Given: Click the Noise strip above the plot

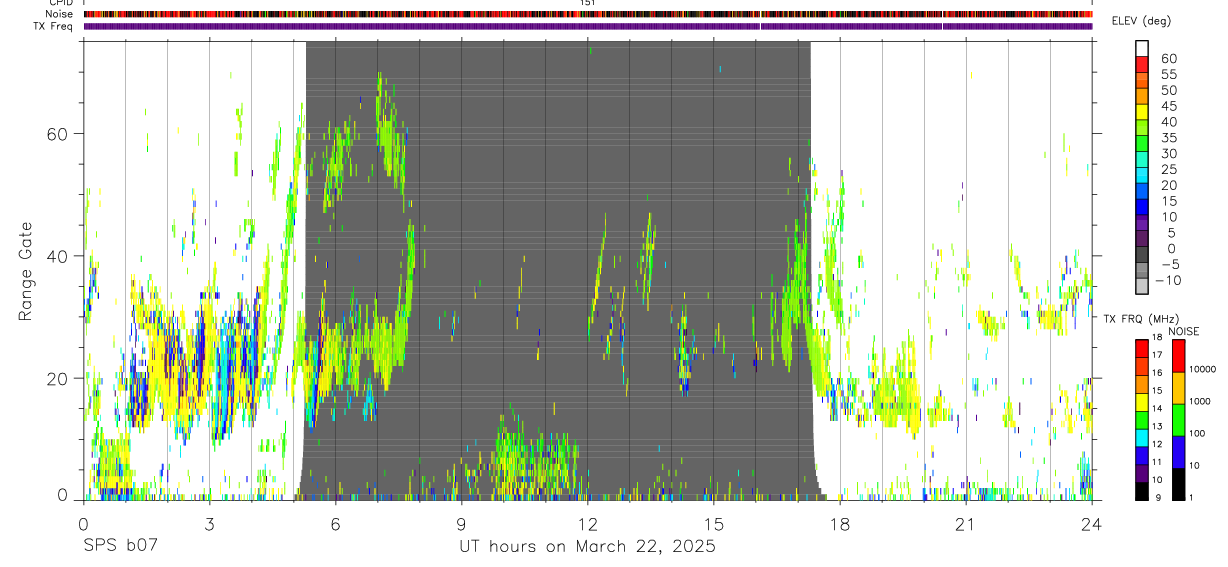Looking at the screenshot, I should 588,15.
